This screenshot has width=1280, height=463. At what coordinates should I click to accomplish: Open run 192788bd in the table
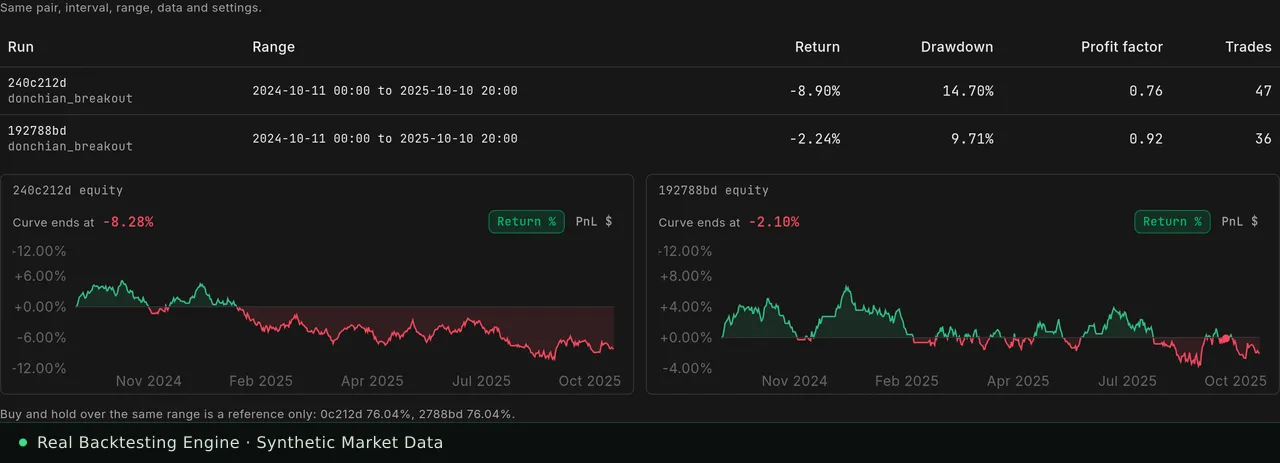38,131
